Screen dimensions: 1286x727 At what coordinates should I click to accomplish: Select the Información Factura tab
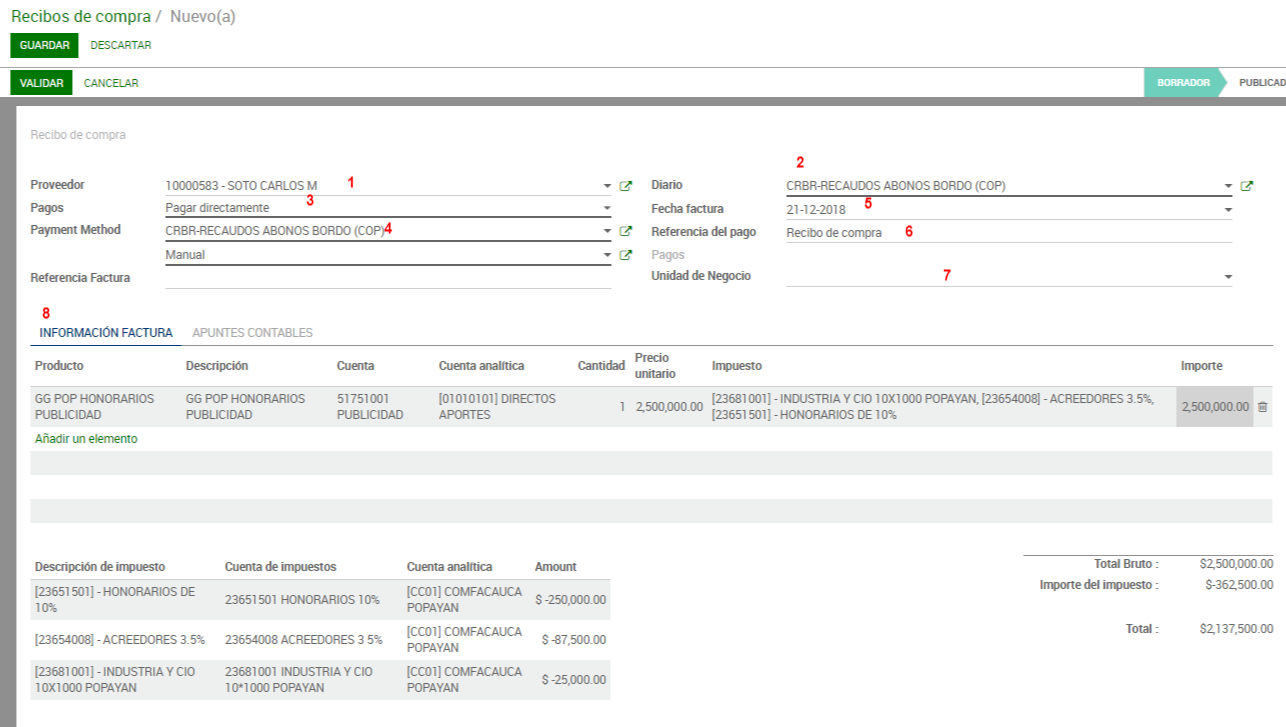click(106, 333)
